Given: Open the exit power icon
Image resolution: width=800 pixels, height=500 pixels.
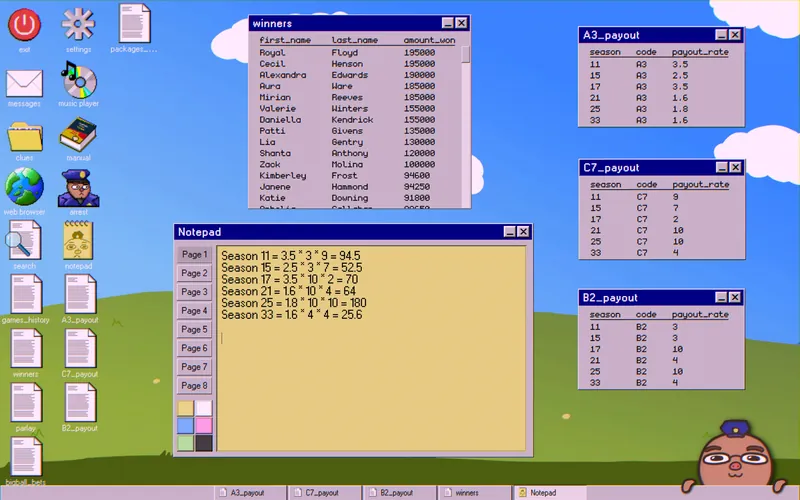Looking at the screenshot, I should (x=24, y=24).
